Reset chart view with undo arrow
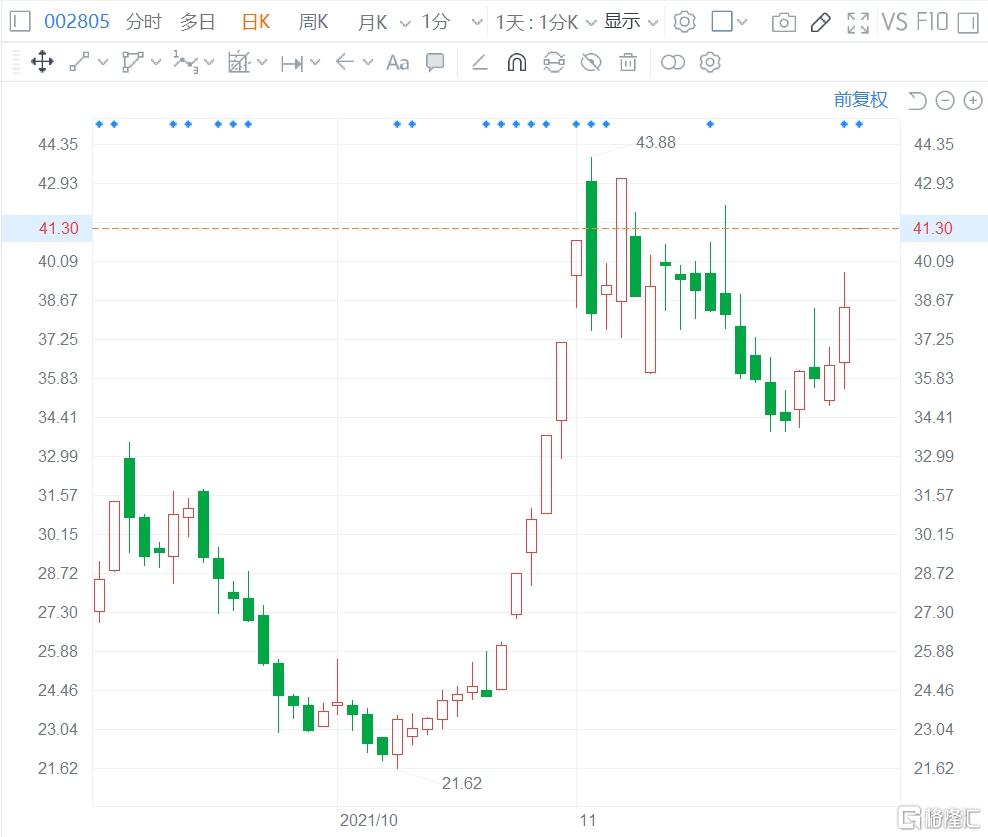This screenshot has width=988, height=837. (917, 100)
